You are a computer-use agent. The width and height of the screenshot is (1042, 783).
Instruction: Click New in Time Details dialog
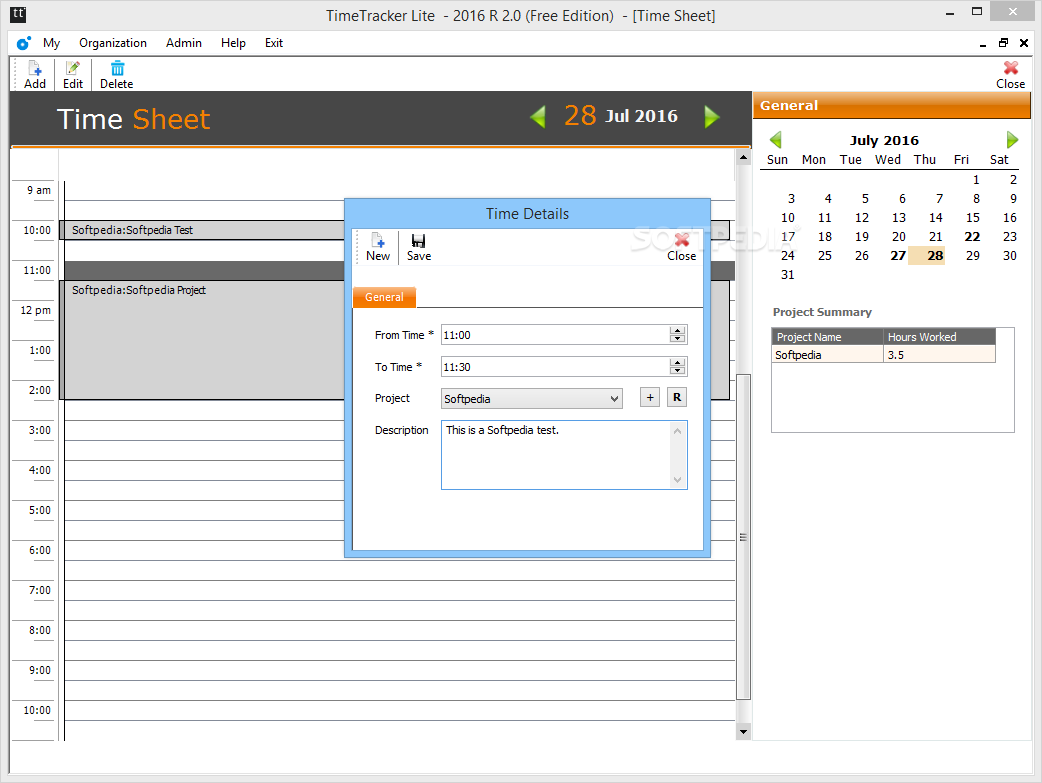tap(378, 247)
